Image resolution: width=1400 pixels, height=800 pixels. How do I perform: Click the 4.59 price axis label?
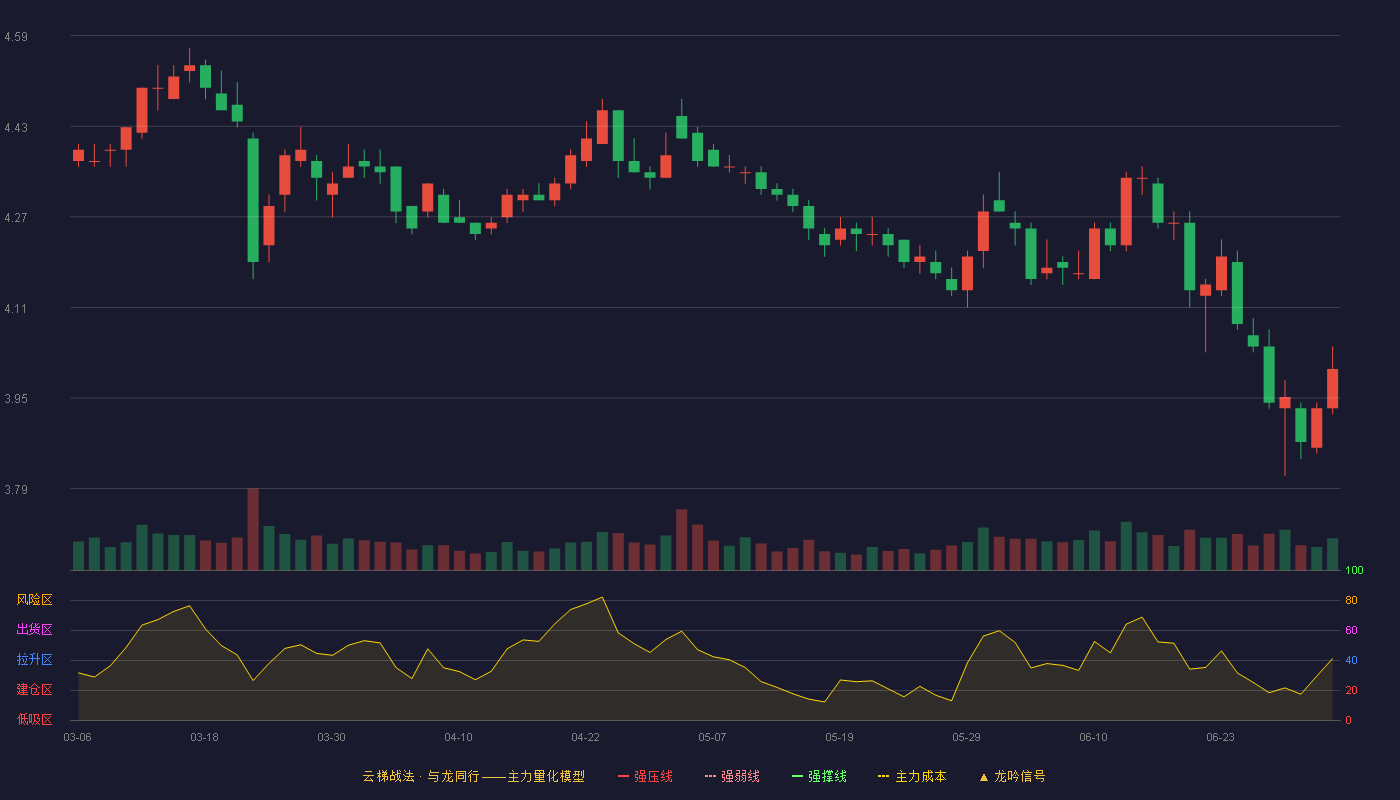coord(16,37)
